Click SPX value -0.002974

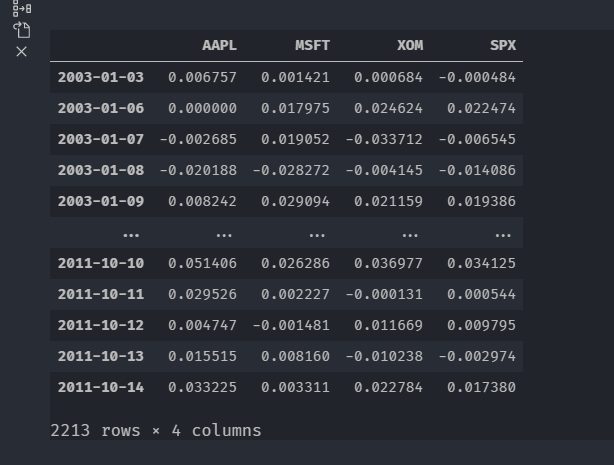click(477, 356)
